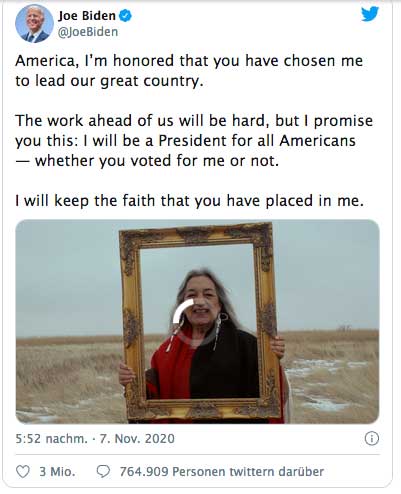
Task: Click the reply speech bubble icon
Action: click(x=103, y=472)
